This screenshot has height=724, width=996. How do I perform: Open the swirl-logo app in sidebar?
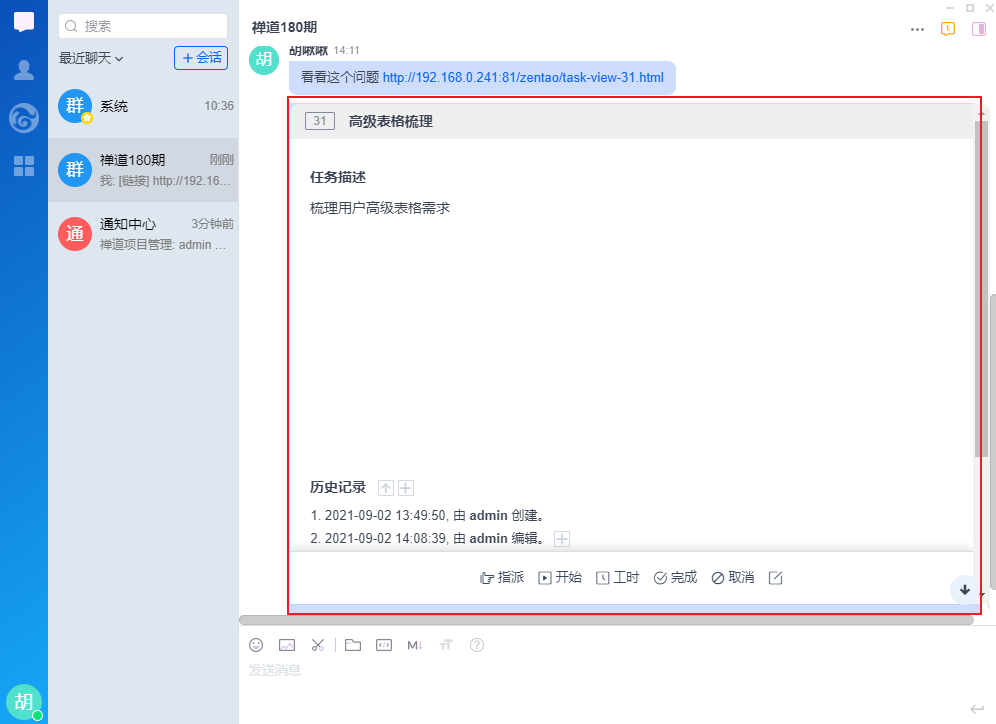point(24,118)
